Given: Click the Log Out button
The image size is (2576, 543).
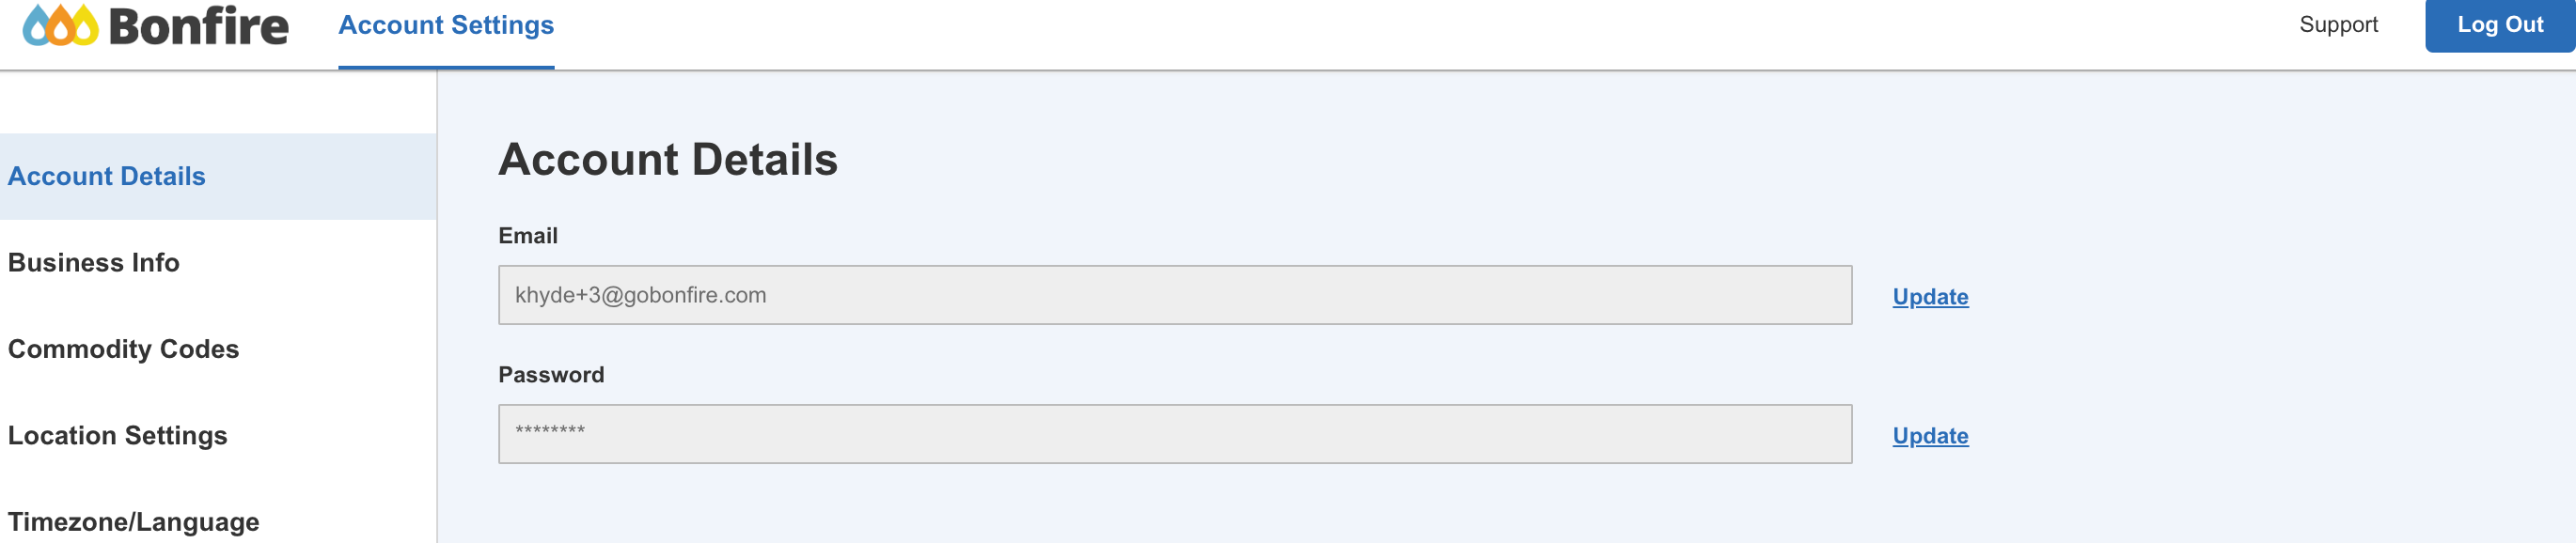Looking at the screenshot, I should click(x=2500, y=25).
